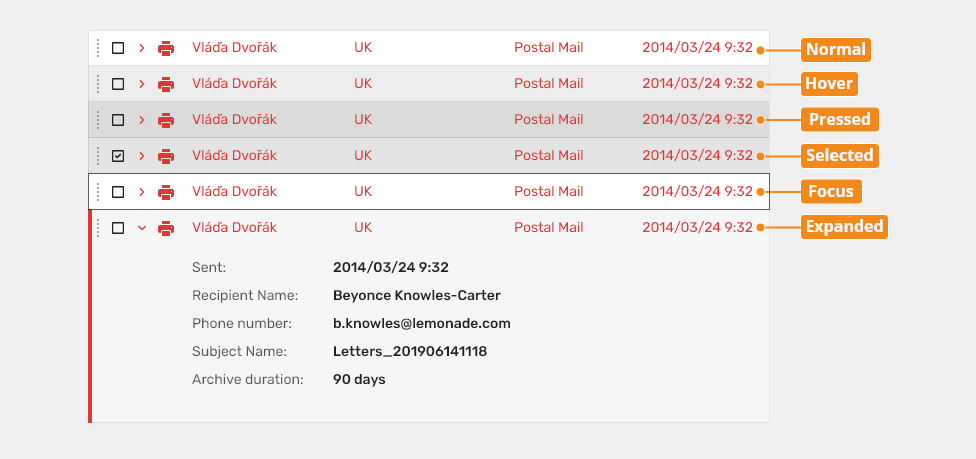Click the printer icon in the Selected row
Screen dimensions: 976x459
click(x=166, y=156)
